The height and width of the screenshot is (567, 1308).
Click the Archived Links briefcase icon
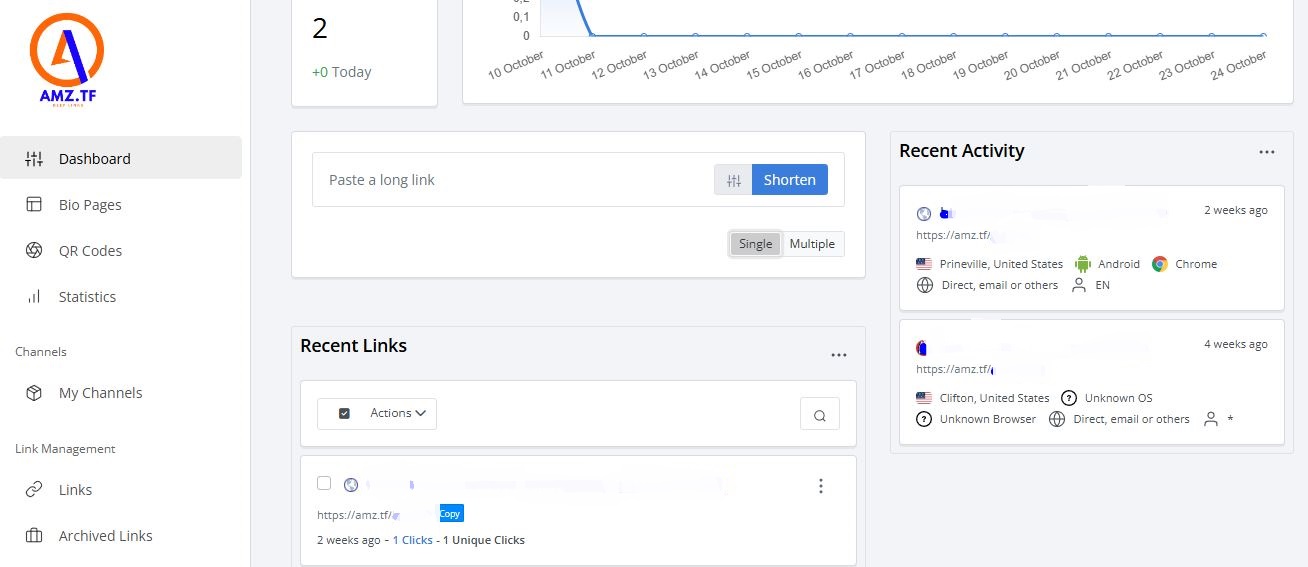[34, 535]
